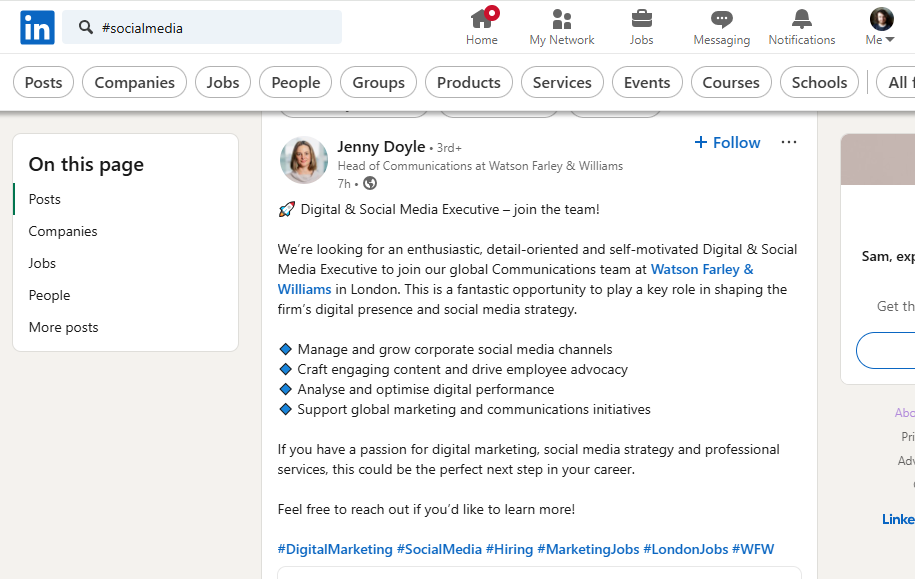Select the Groups filter pill
This screenshot has width=915, height=579.
pos(378,82)
